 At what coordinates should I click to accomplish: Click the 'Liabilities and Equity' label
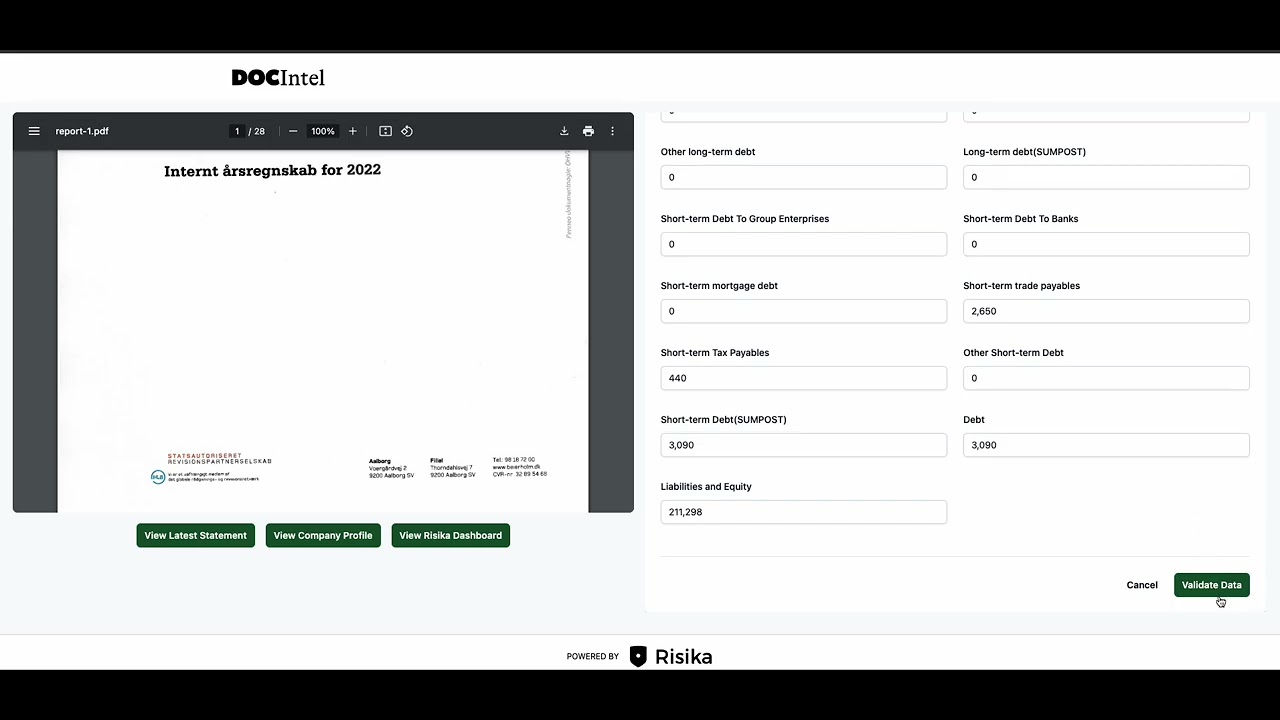pos(706,487)
